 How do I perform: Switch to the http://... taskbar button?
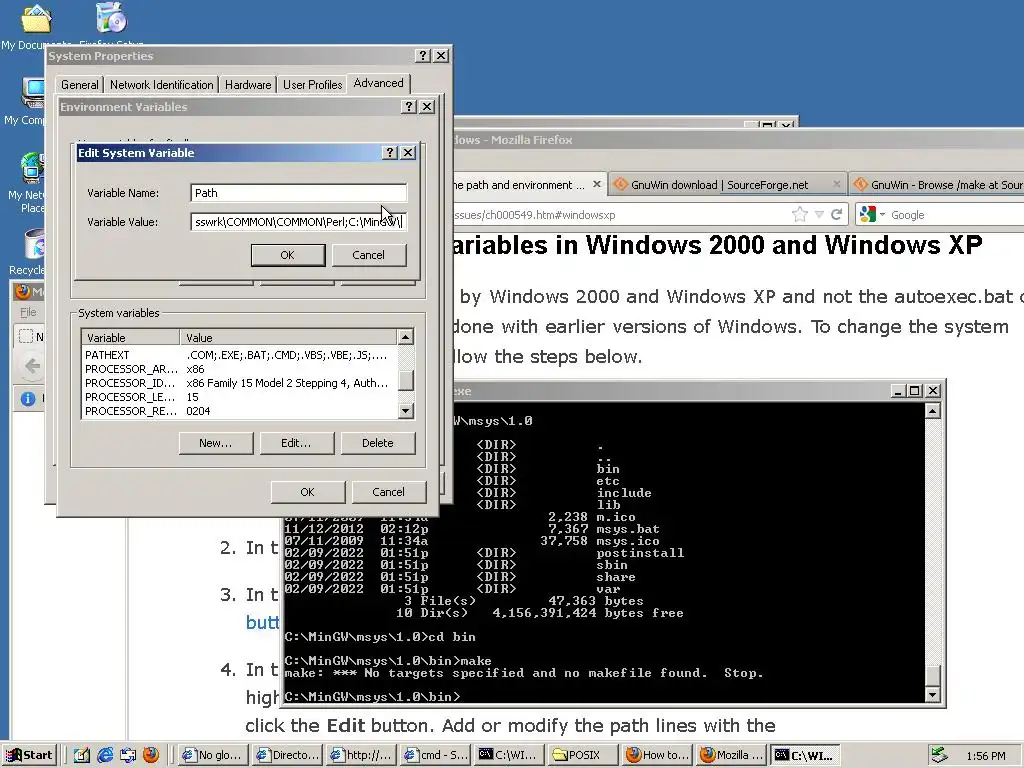361,755
